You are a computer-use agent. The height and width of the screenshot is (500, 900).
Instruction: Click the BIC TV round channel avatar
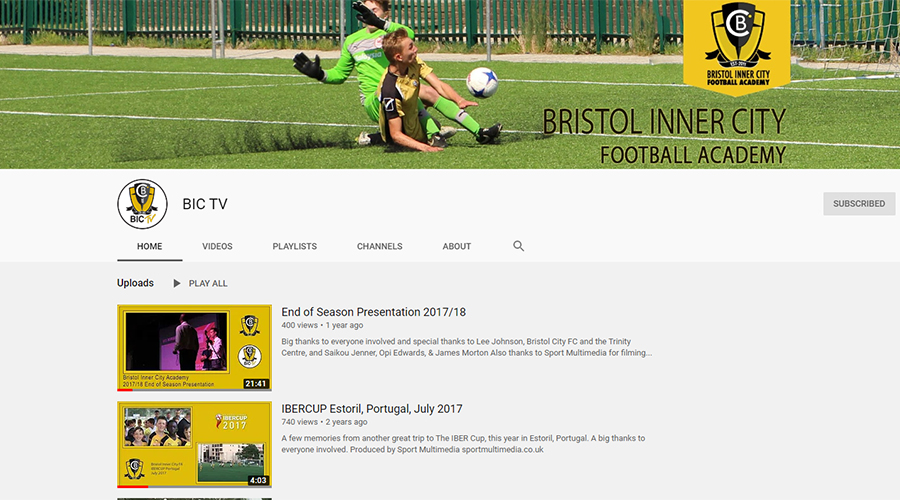click(142, 204)
